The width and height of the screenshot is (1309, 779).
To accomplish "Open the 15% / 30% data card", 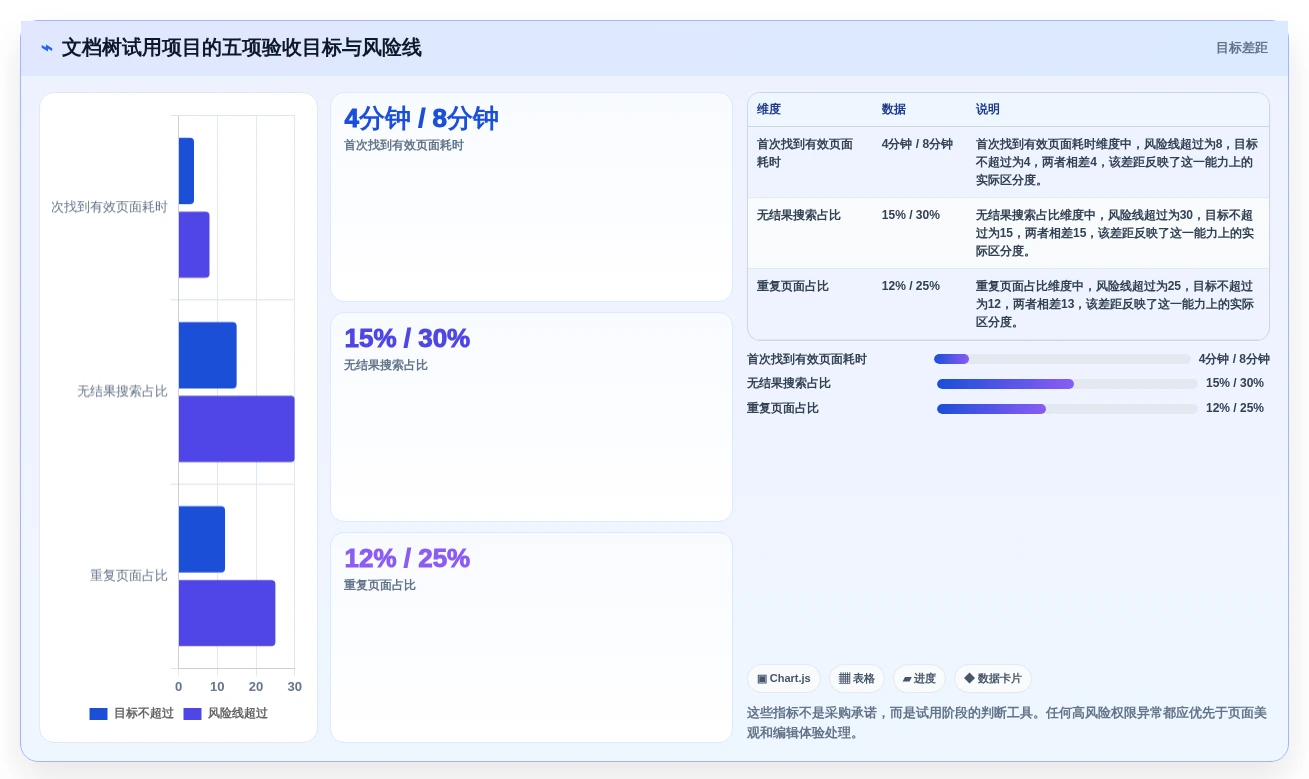I will pos(531,417).
